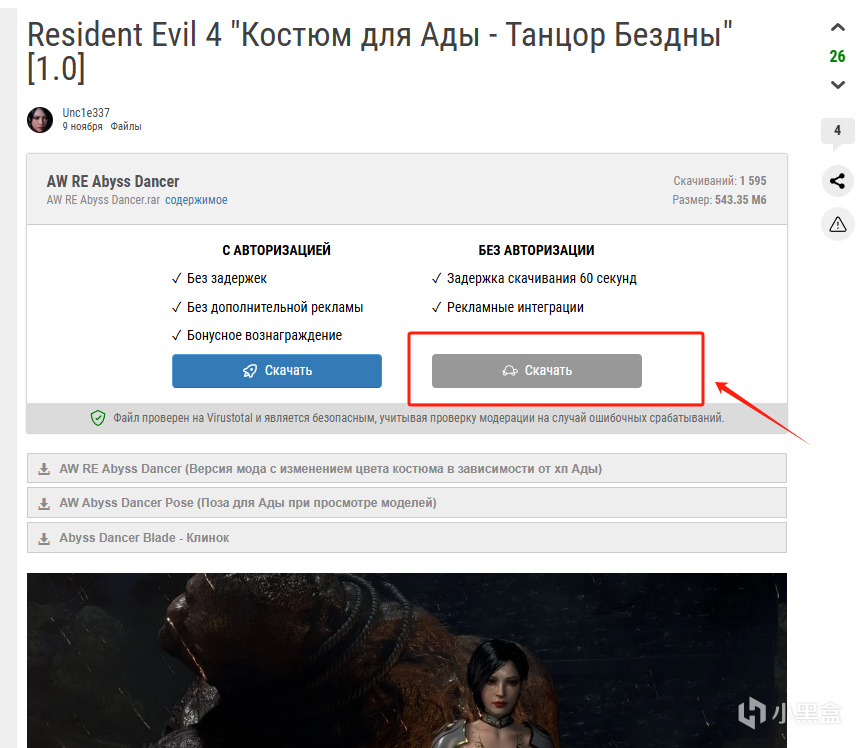Screen dimensions: 867x748
Task: Click the rating score 26
Action: pos(837,56)
